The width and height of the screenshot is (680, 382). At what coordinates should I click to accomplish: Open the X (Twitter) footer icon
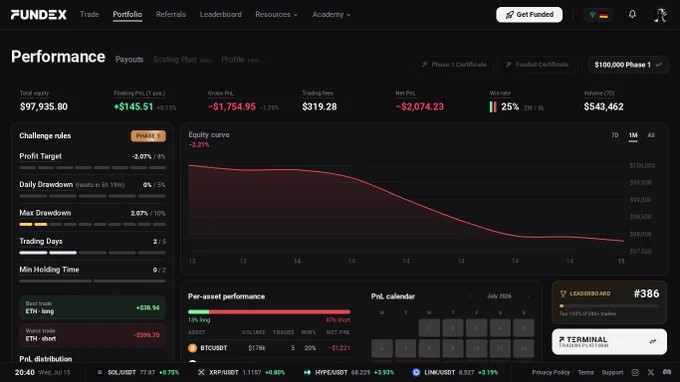pos(651,372)
